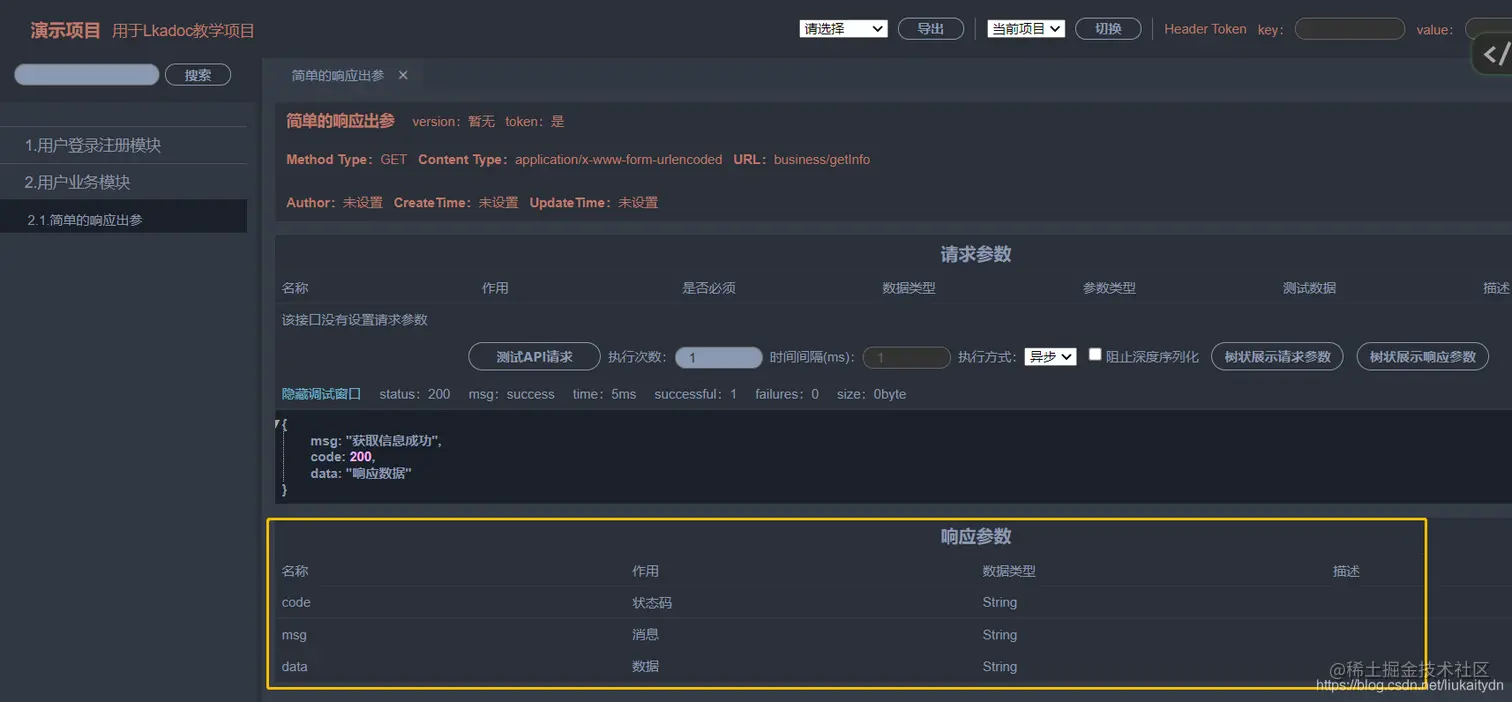Click the 导出 export button
The image size is (1512, 702).
coord(930,28)
